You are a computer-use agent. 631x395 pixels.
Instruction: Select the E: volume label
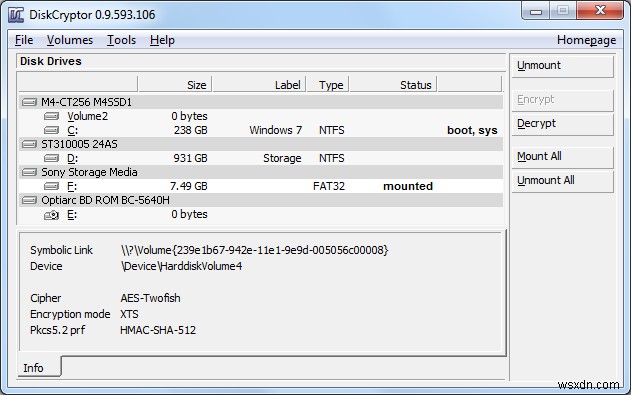[72, 214]
